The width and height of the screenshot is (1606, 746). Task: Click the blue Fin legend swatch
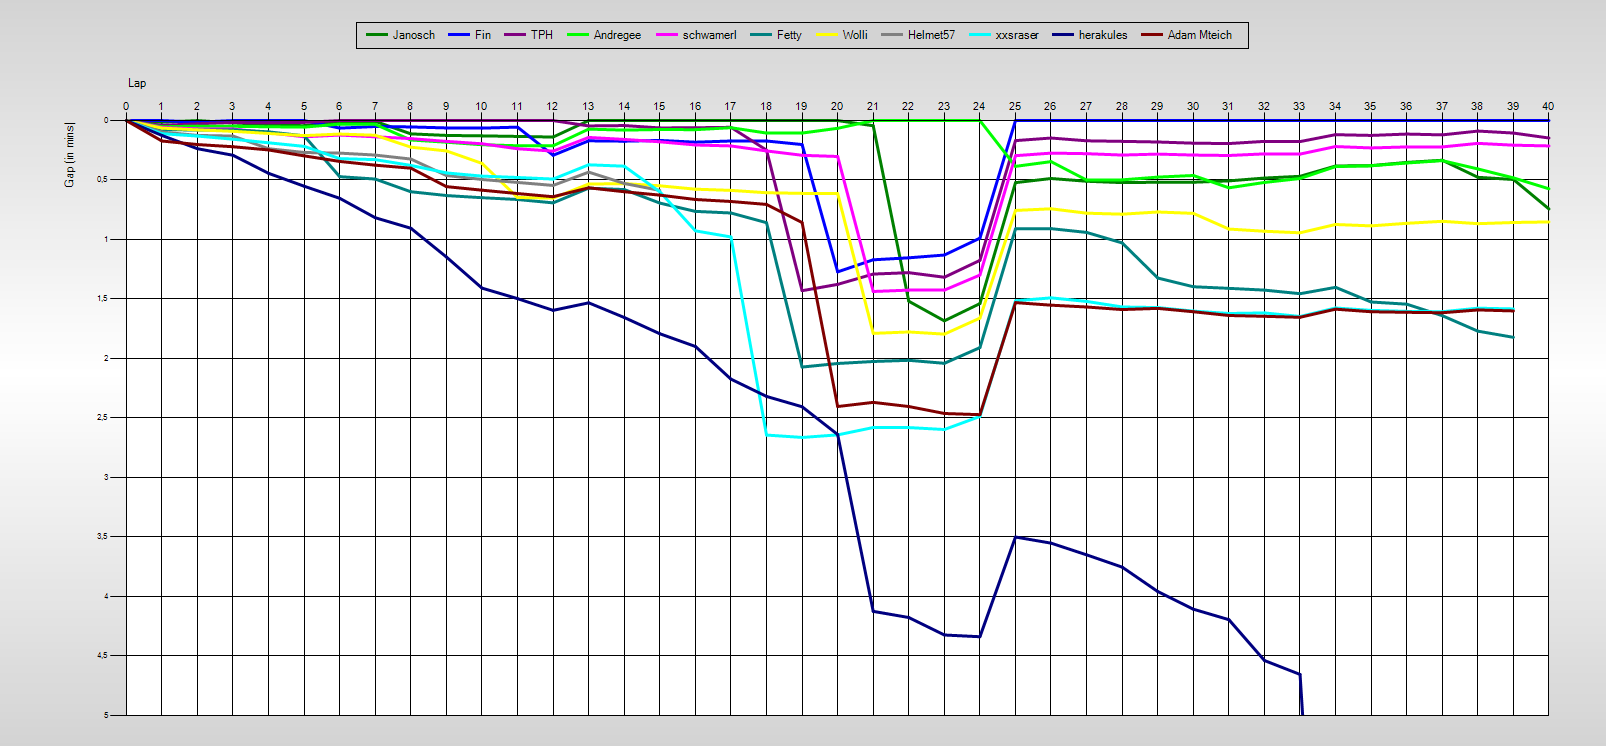(x=459, y=35)
